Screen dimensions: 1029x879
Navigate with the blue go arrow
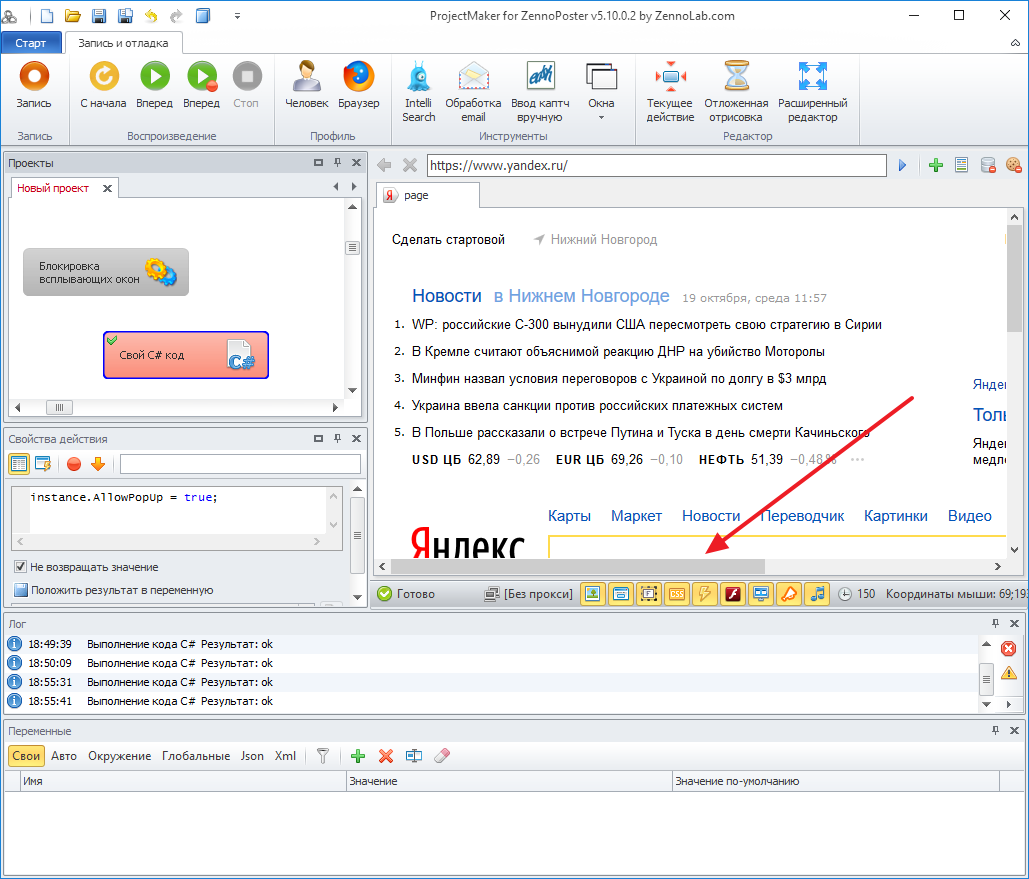coord(902,165)
